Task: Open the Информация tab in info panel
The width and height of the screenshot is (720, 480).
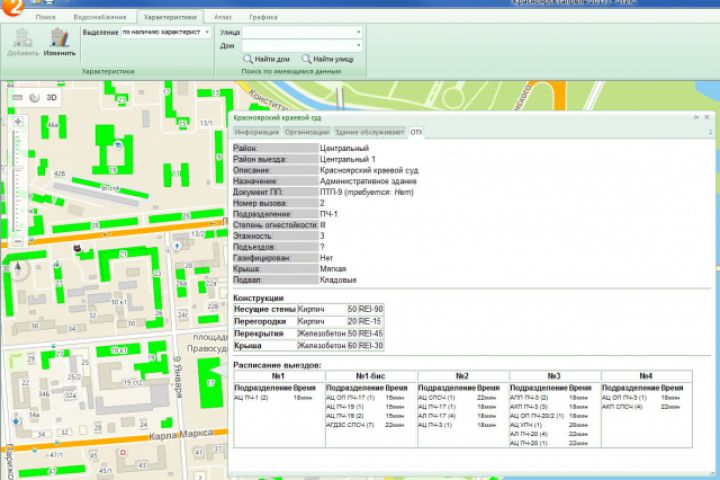Action: pos(256,131)
